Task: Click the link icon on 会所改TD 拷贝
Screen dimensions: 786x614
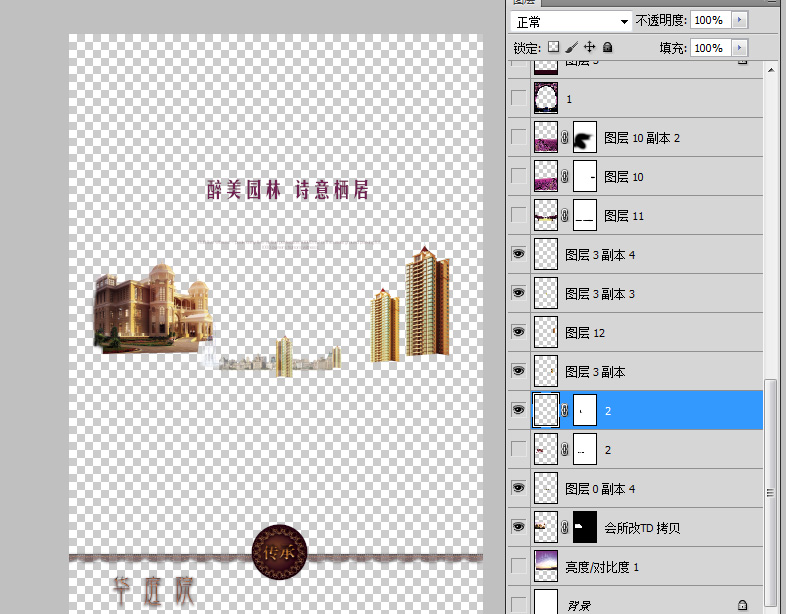Action: pos(565,527)
